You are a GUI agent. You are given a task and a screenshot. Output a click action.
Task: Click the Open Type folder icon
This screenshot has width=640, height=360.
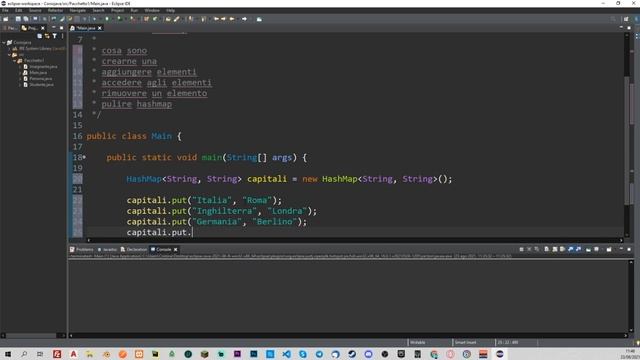point(168,19)
